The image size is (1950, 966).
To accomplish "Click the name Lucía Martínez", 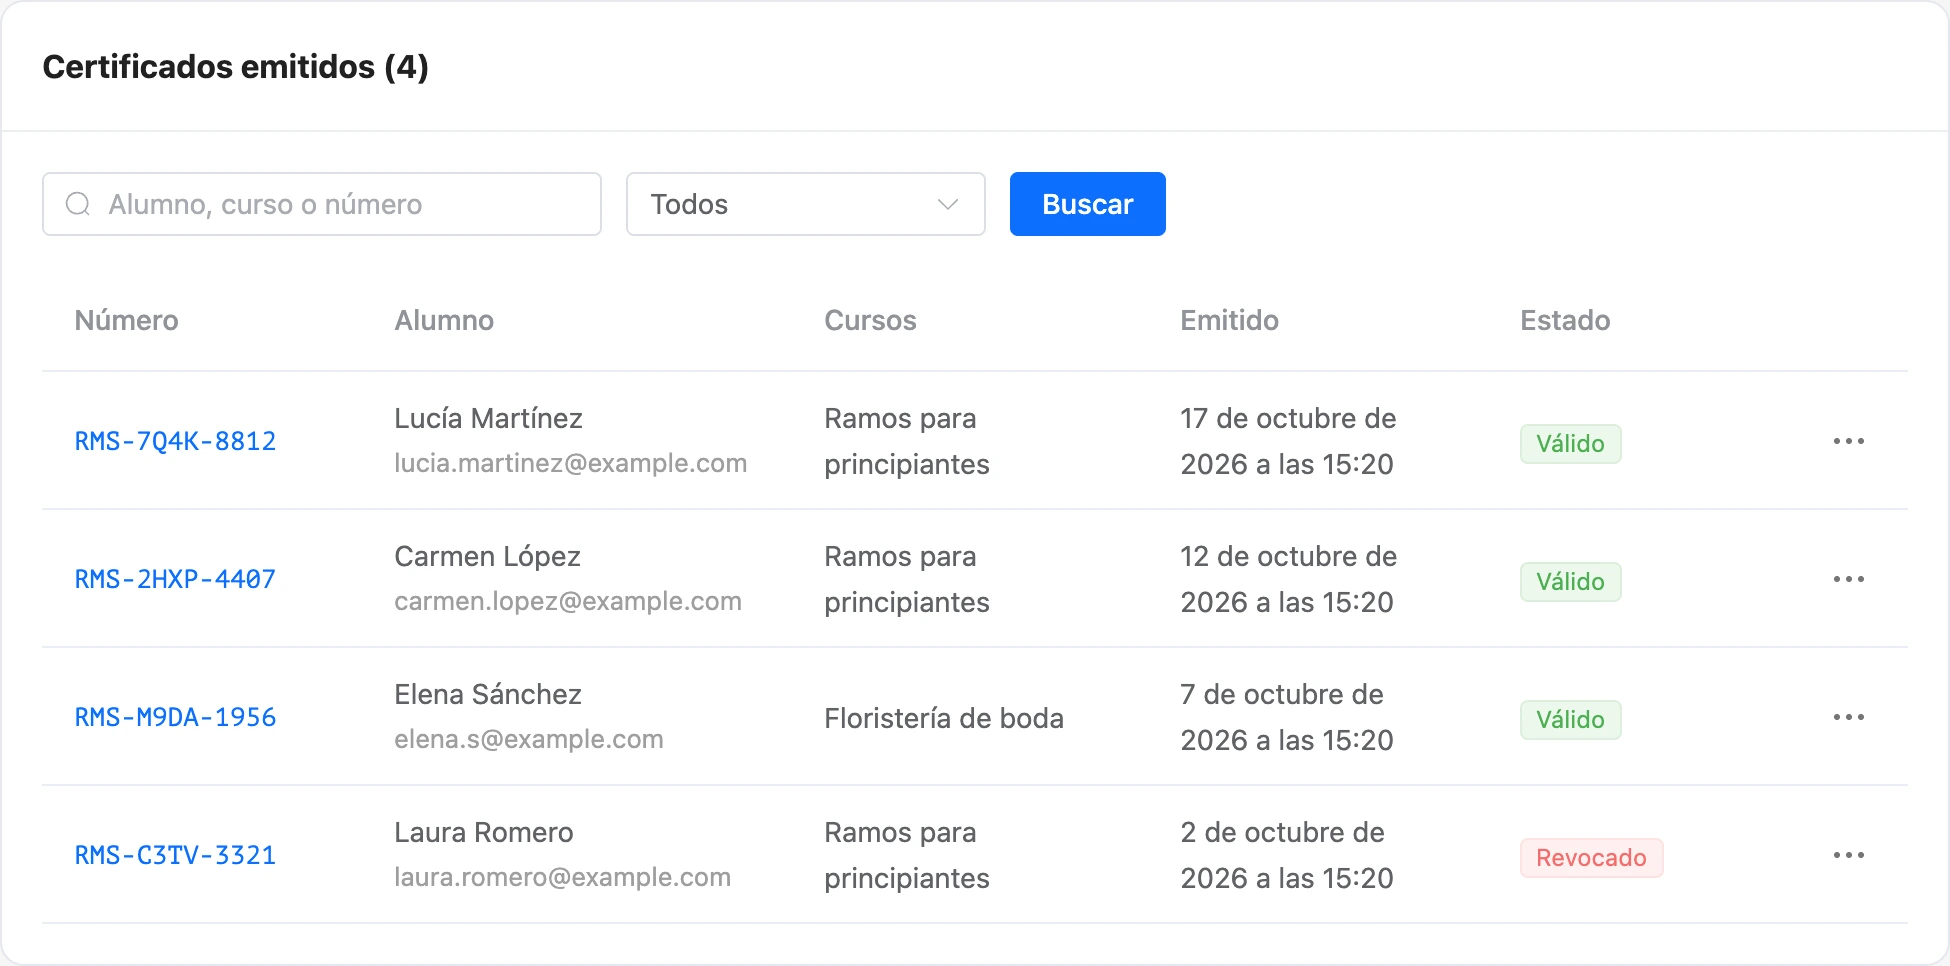I will pyautogui.click(x=488, y=418).
